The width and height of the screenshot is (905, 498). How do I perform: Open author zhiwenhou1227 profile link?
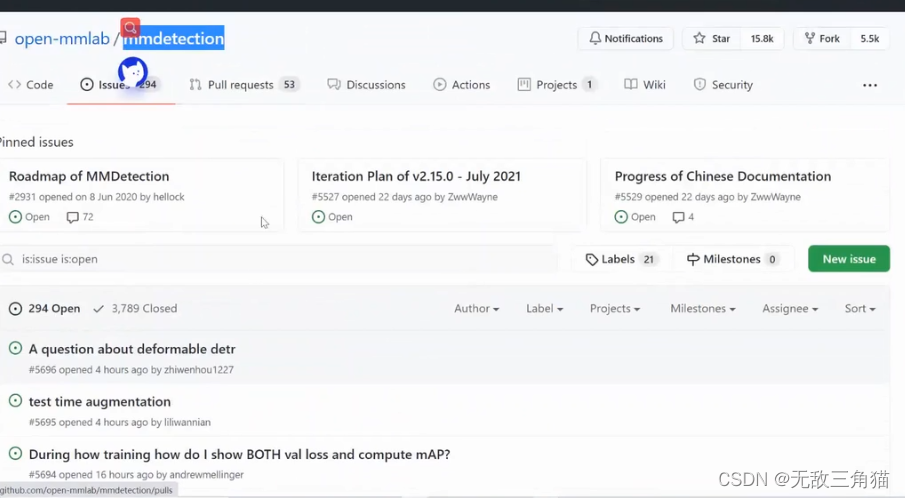click(199, 370)
